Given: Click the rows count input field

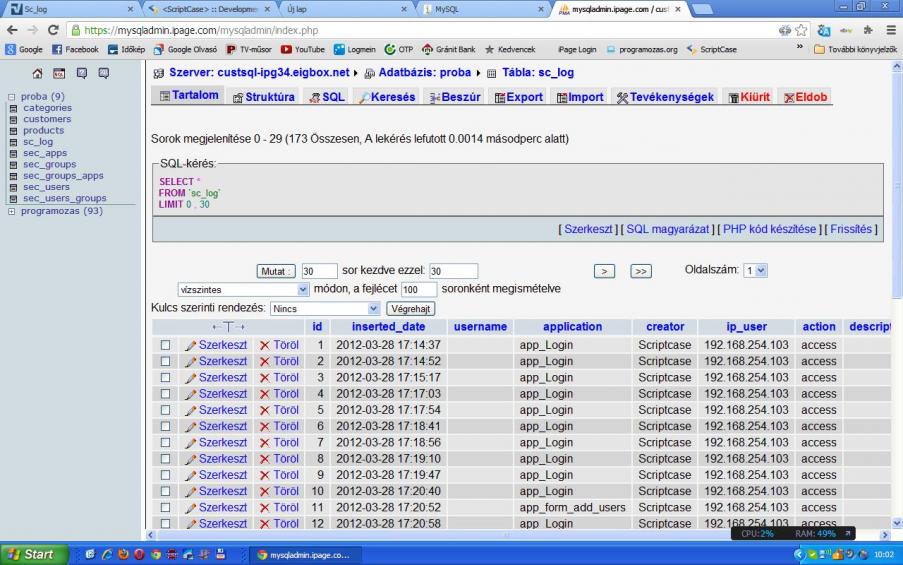Looking at the screenshot, I should pyautogui.click(x=319, y=271).
